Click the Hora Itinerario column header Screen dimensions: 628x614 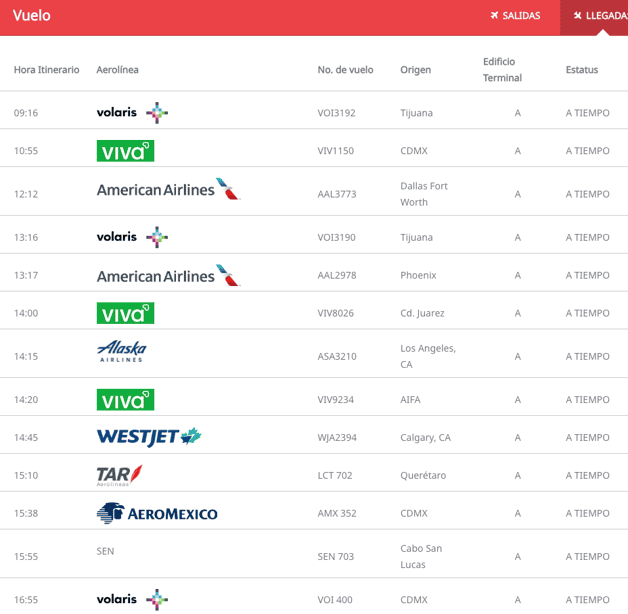click(x=46, y=70)
